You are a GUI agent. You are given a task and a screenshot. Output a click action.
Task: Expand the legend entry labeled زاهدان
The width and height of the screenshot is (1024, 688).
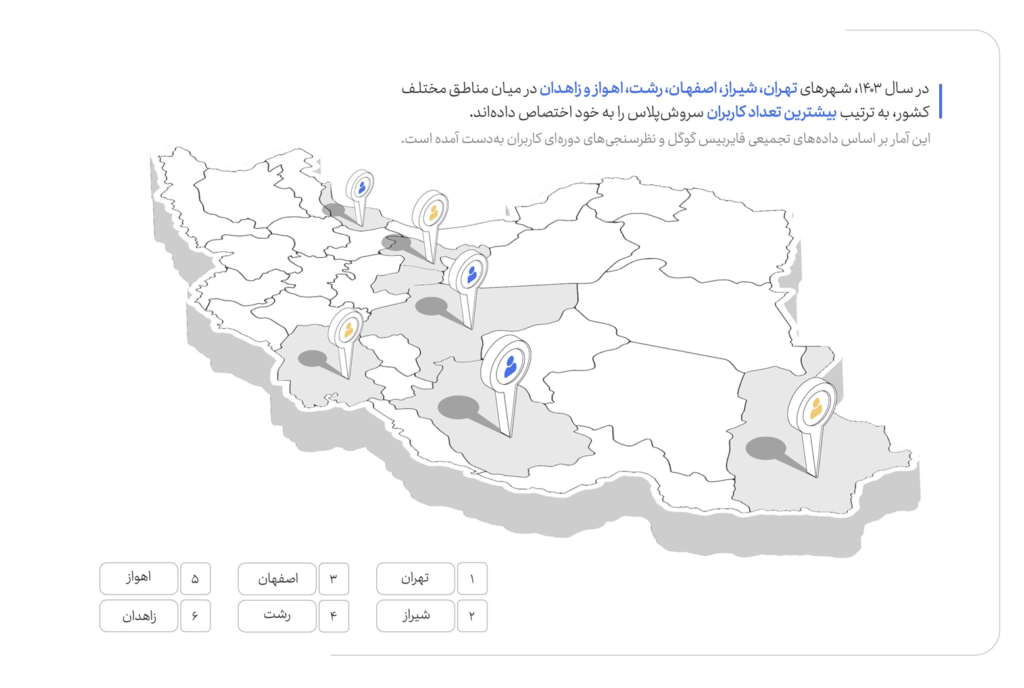[139, 616]
